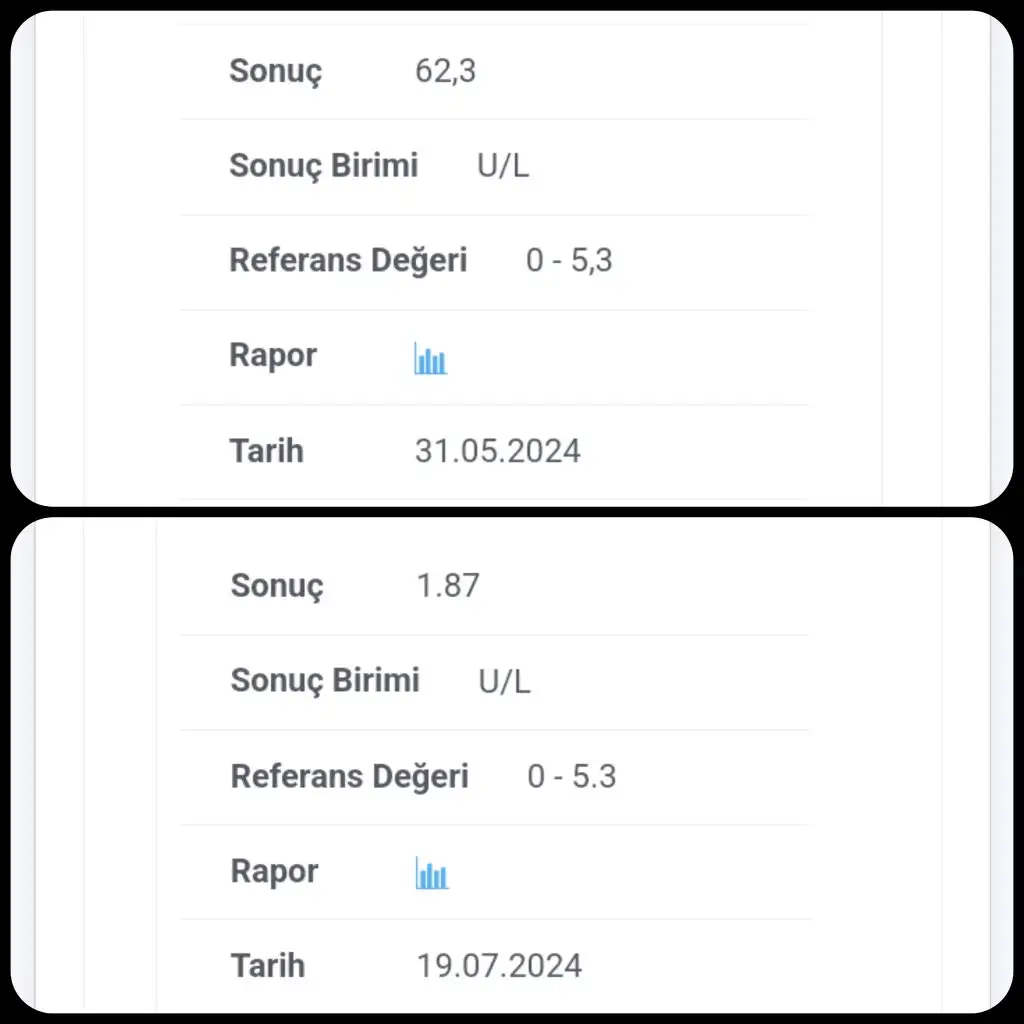Open the report chart icon dated 19.07.2024
Screen dimensions: 1024x1024
[x=432, y=872]
